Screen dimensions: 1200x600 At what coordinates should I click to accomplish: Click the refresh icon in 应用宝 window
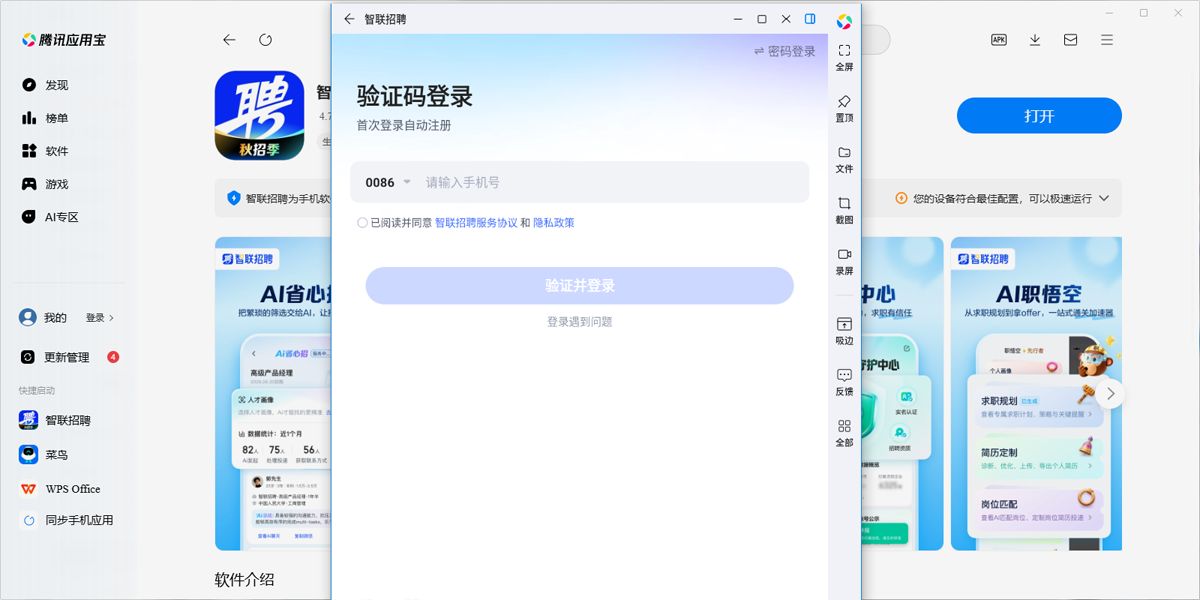coord(265,40)
